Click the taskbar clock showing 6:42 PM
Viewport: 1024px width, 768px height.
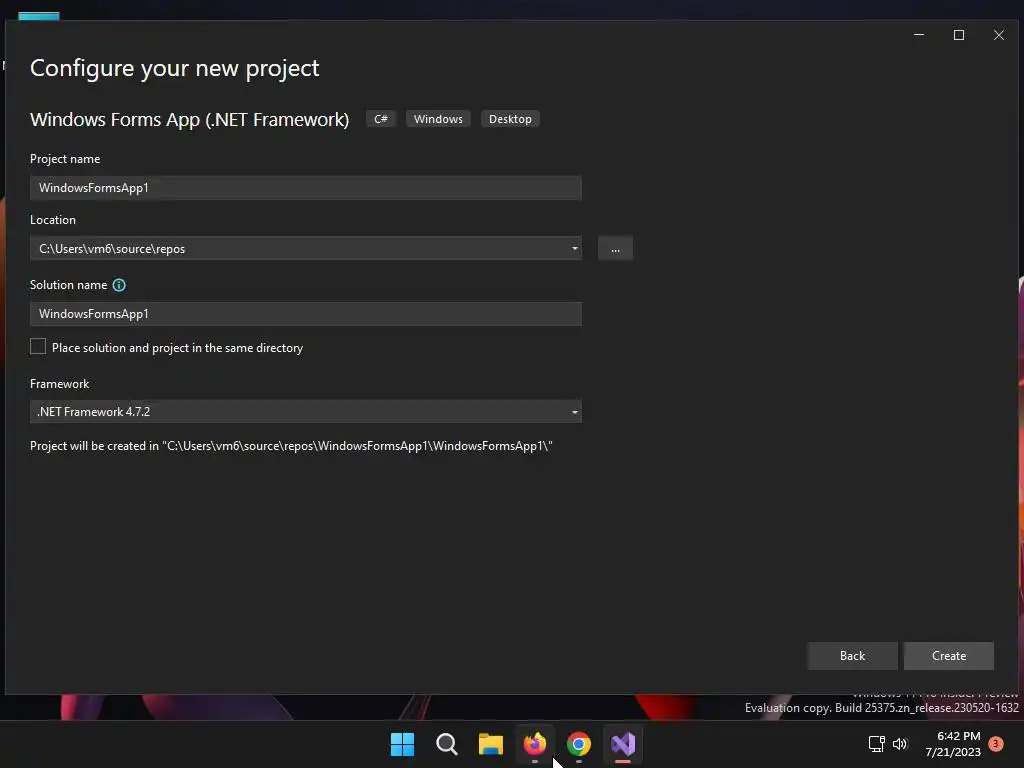953,744
